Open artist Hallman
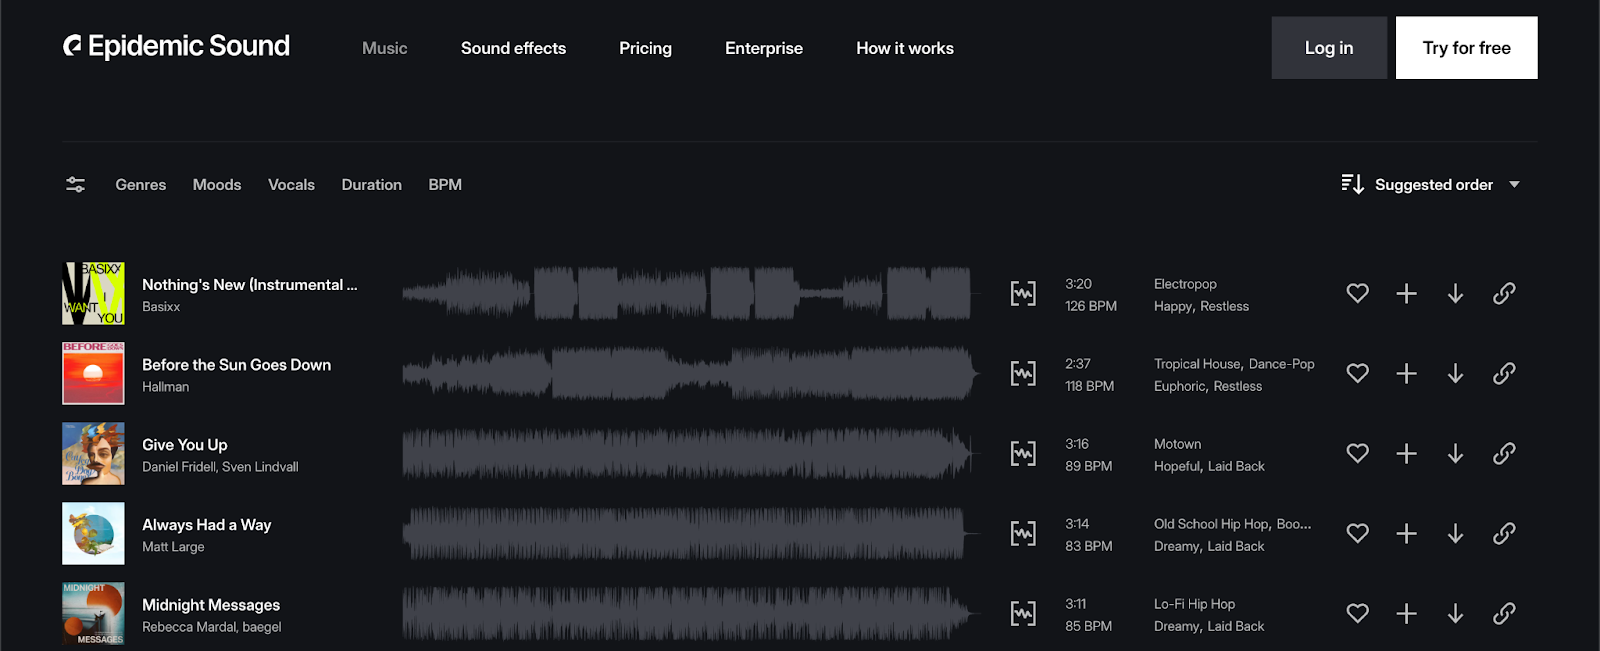1600x651 pixels. [165, 387]
